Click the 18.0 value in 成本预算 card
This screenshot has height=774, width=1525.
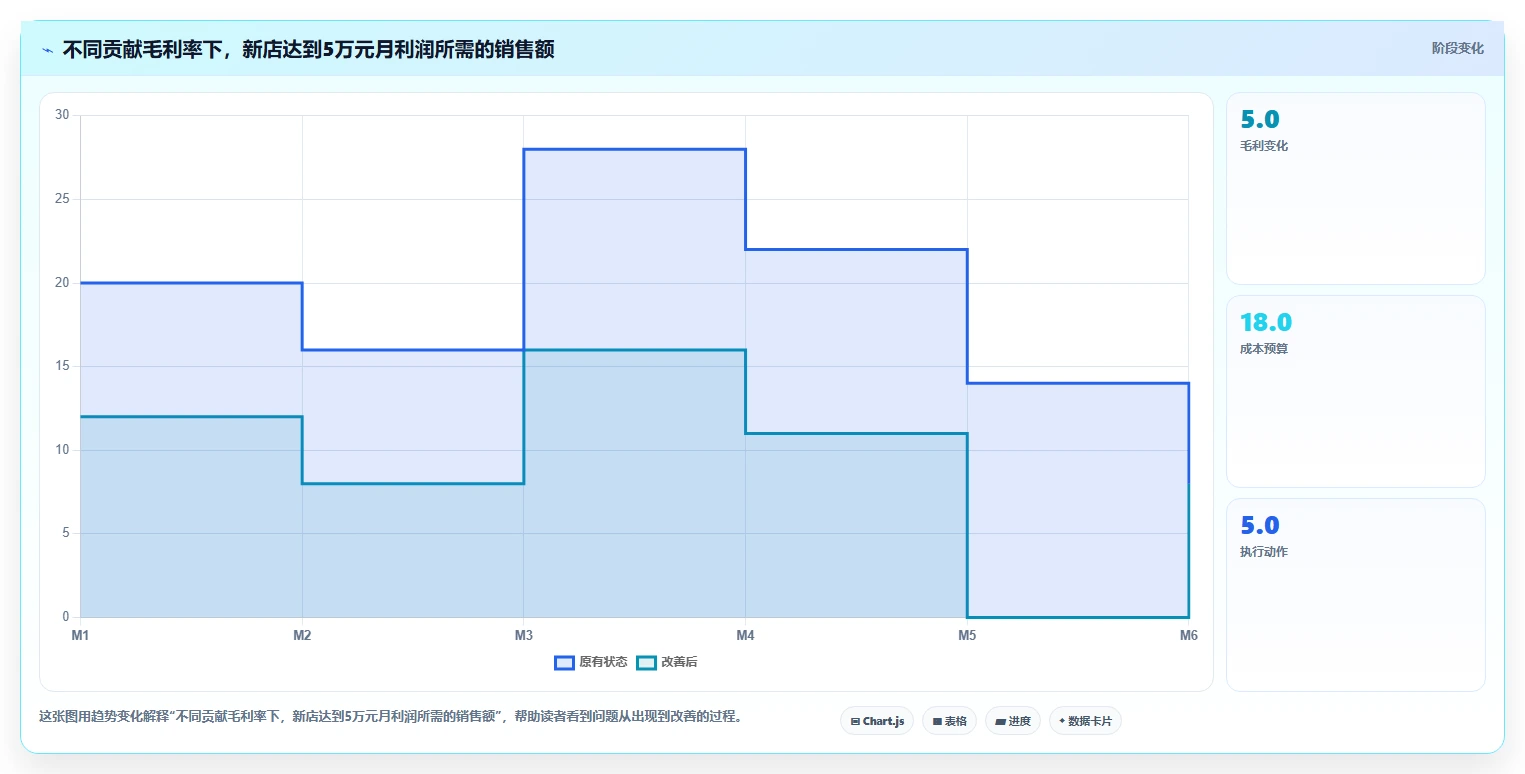pos(1266,322)
